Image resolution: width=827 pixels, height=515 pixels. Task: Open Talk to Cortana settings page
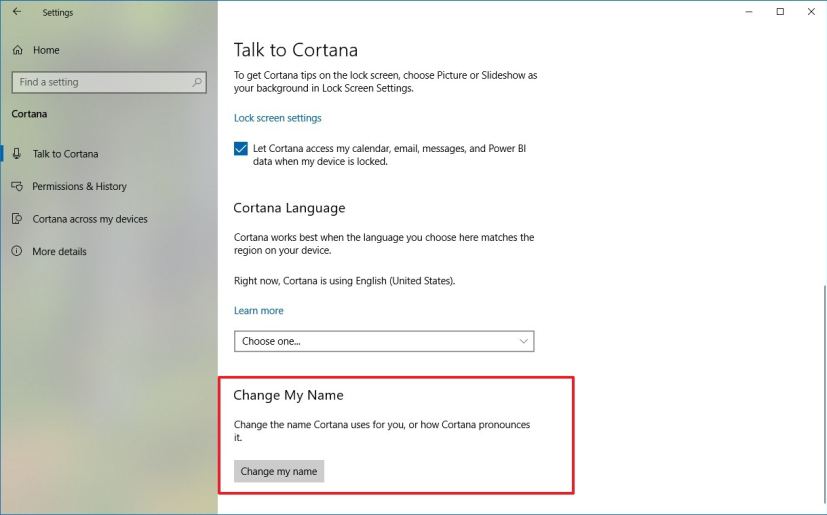pyautogui.click(x=65, y=154)
